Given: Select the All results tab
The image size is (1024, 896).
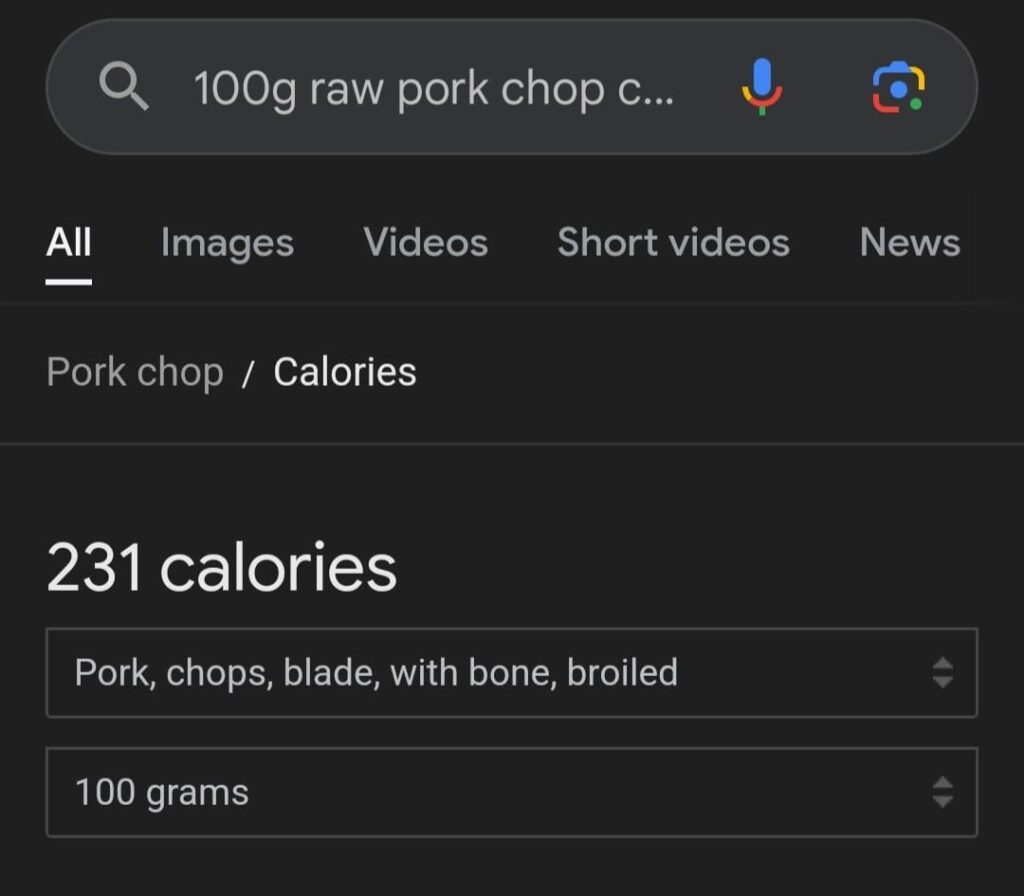Looking at the screenshot, I should point(69,242).
